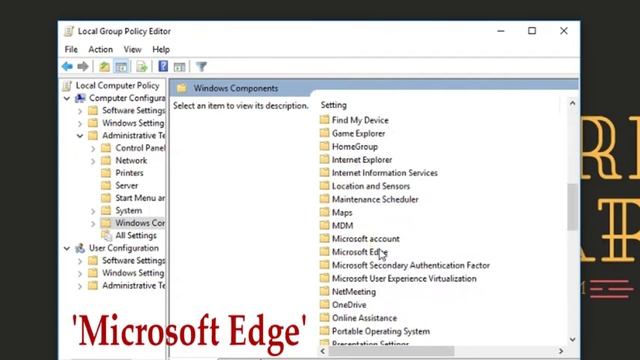Click the Internet Explorer folder icon

click(x=324, y=159)
